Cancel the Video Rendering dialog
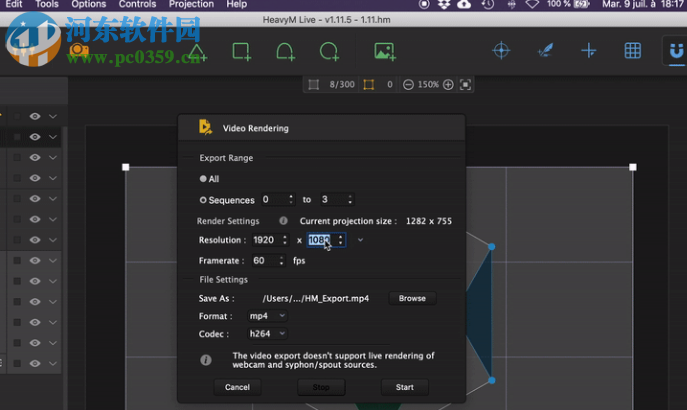This screenshot has height=410, width=687. [237, 387]
